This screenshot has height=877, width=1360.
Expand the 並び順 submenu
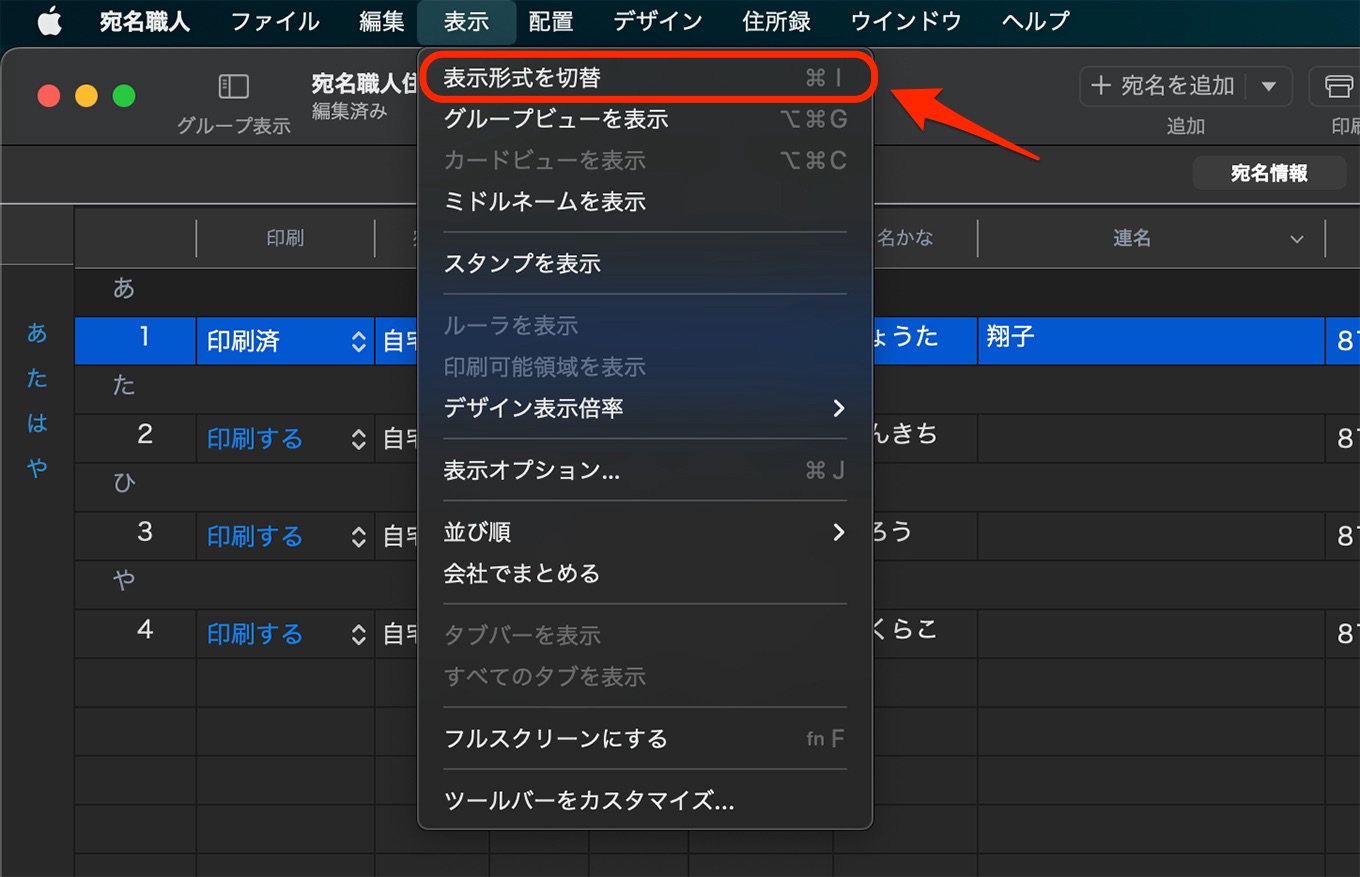coord(645,532)
